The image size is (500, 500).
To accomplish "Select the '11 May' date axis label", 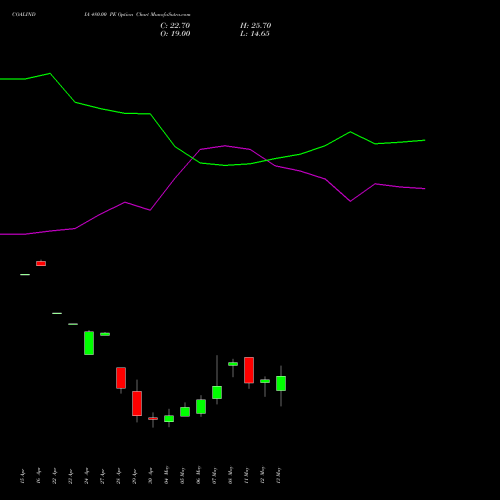I will [x=246, y=475].
